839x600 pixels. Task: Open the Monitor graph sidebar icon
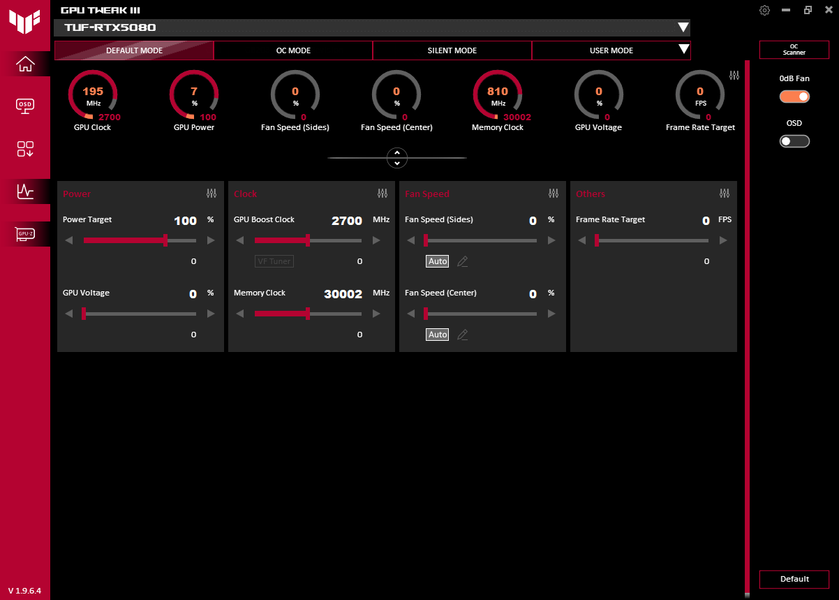25,191
